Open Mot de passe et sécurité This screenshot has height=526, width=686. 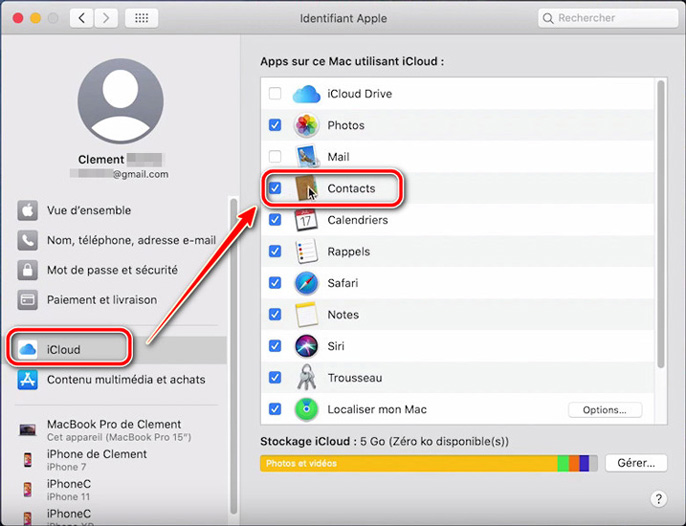coord(112,270)
